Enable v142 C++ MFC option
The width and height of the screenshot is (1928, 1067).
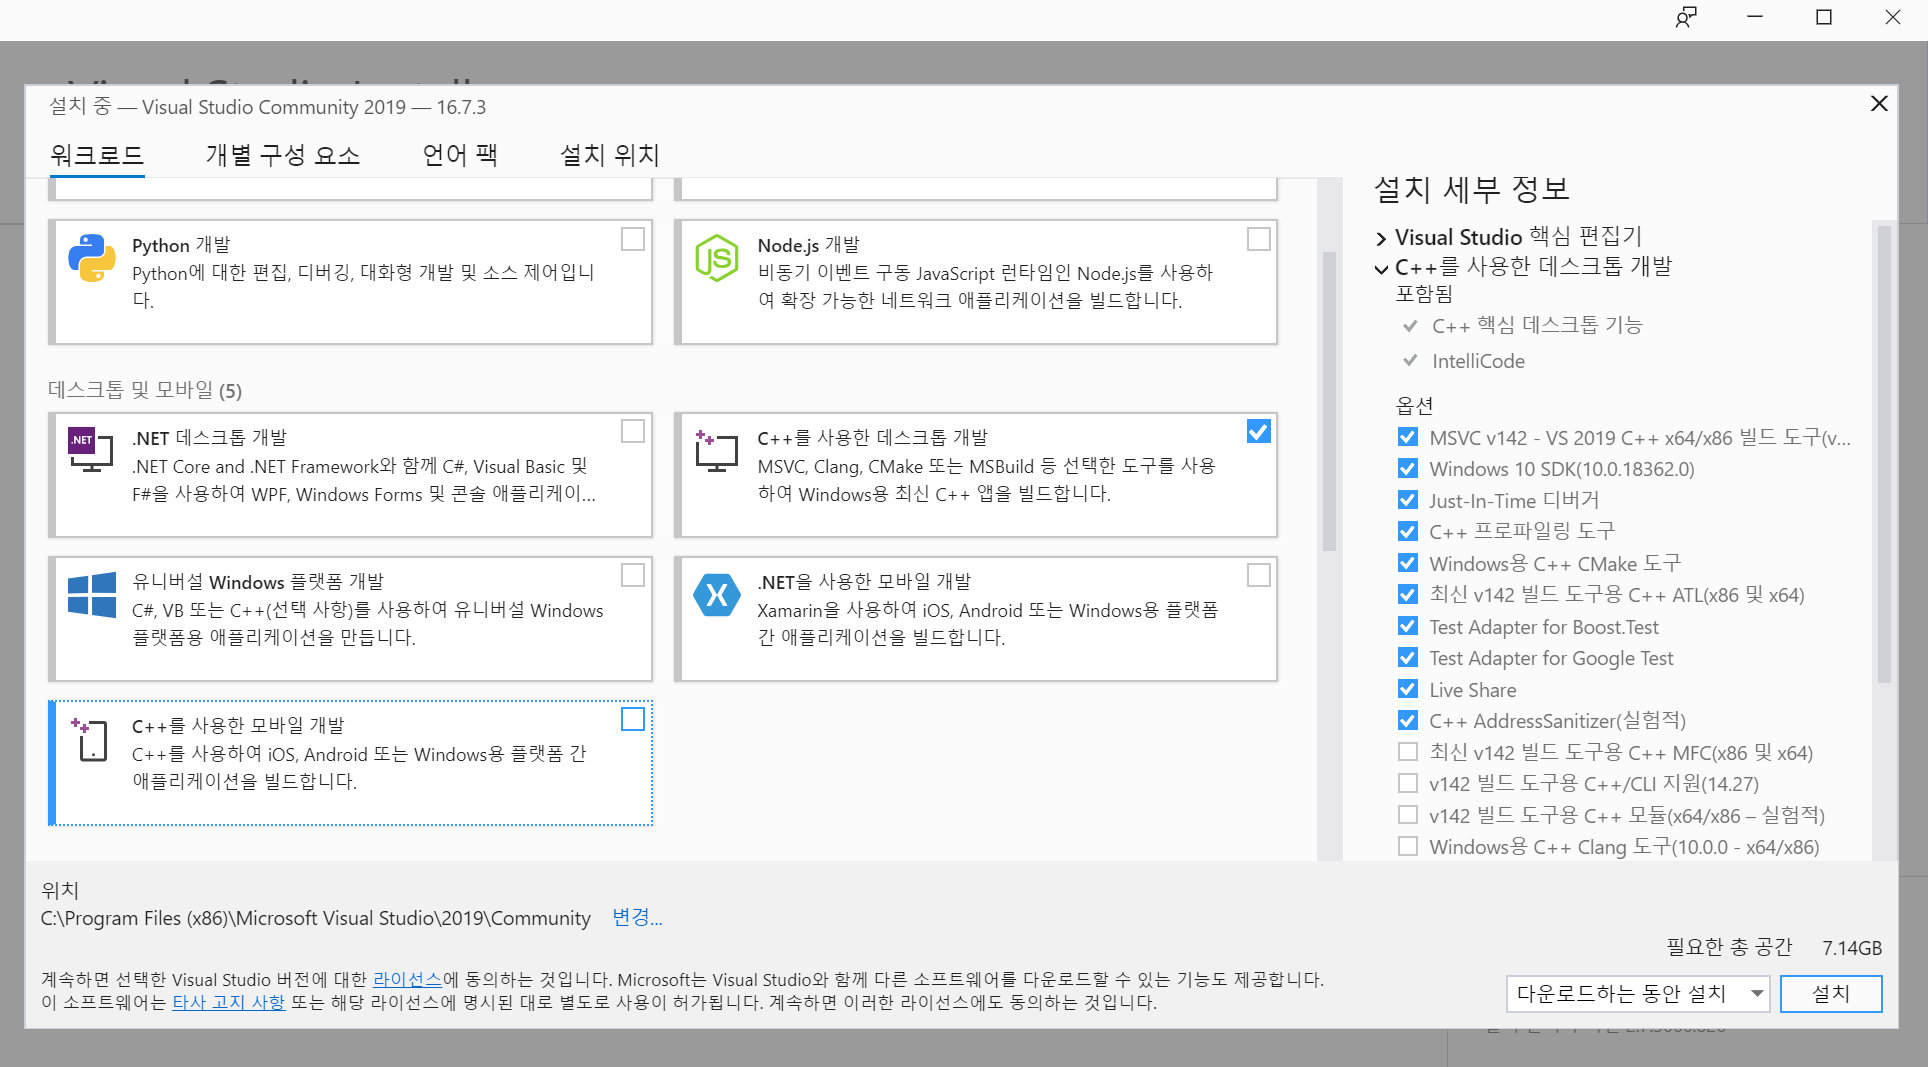(x=1408, y=752)
